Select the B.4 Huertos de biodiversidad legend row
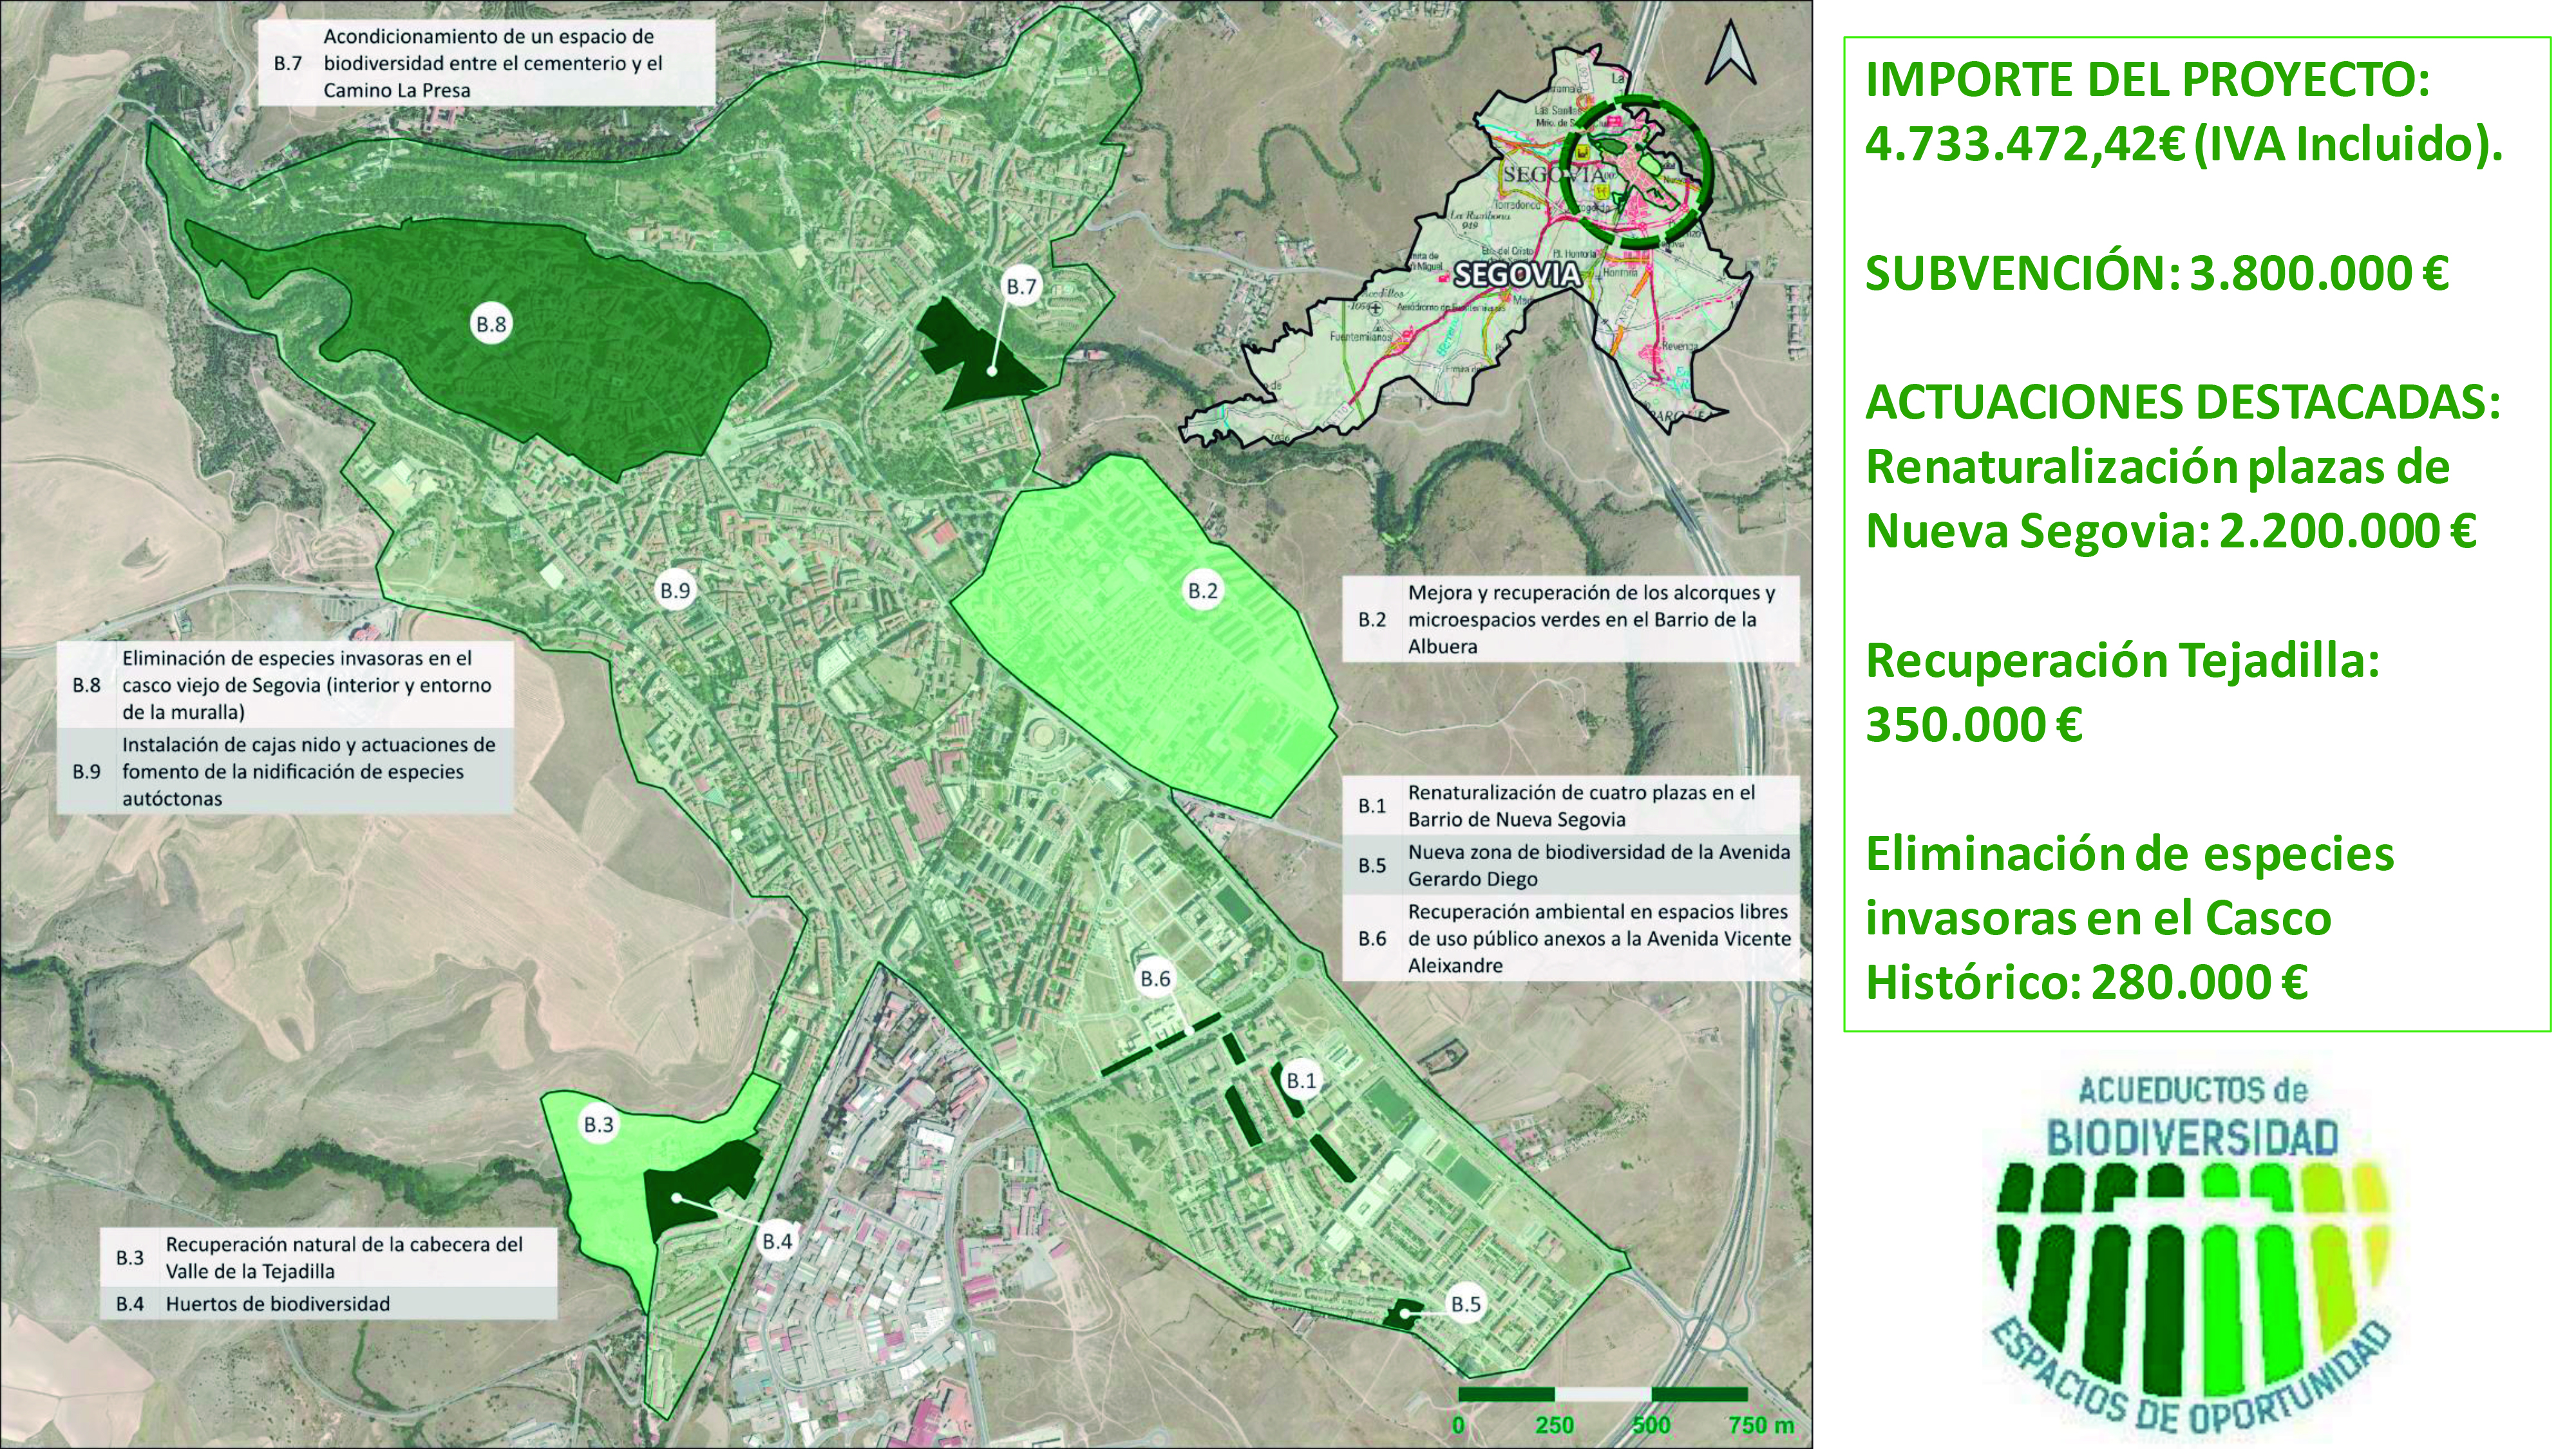2576x1449 pixels. [x=329, y=1304]
